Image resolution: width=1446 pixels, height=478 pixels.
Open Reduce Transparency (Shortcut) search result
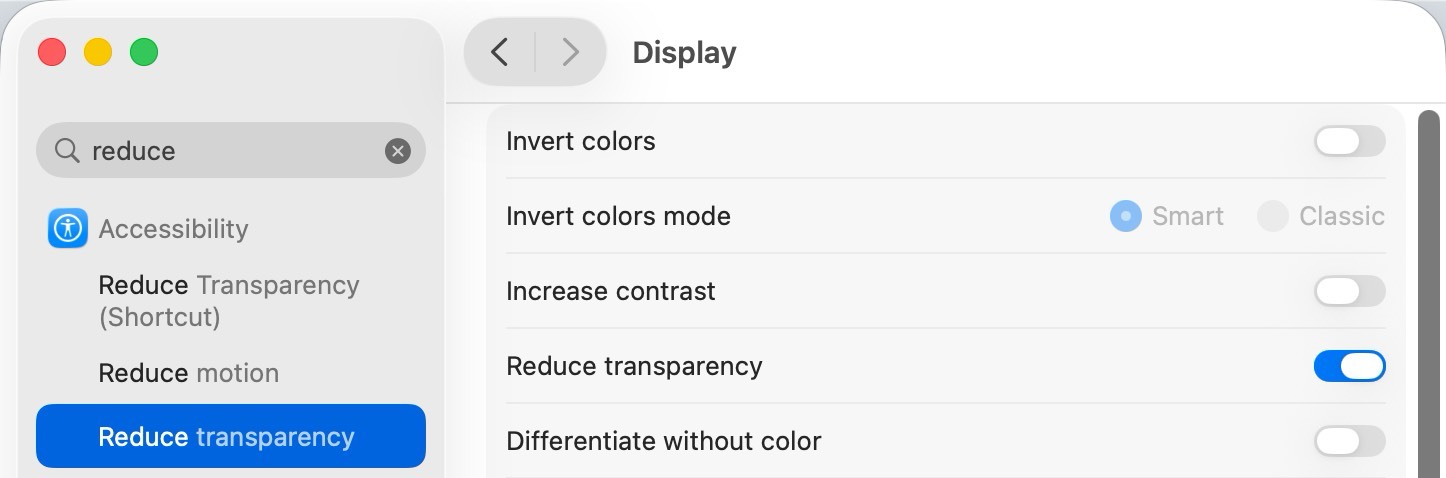228,301
